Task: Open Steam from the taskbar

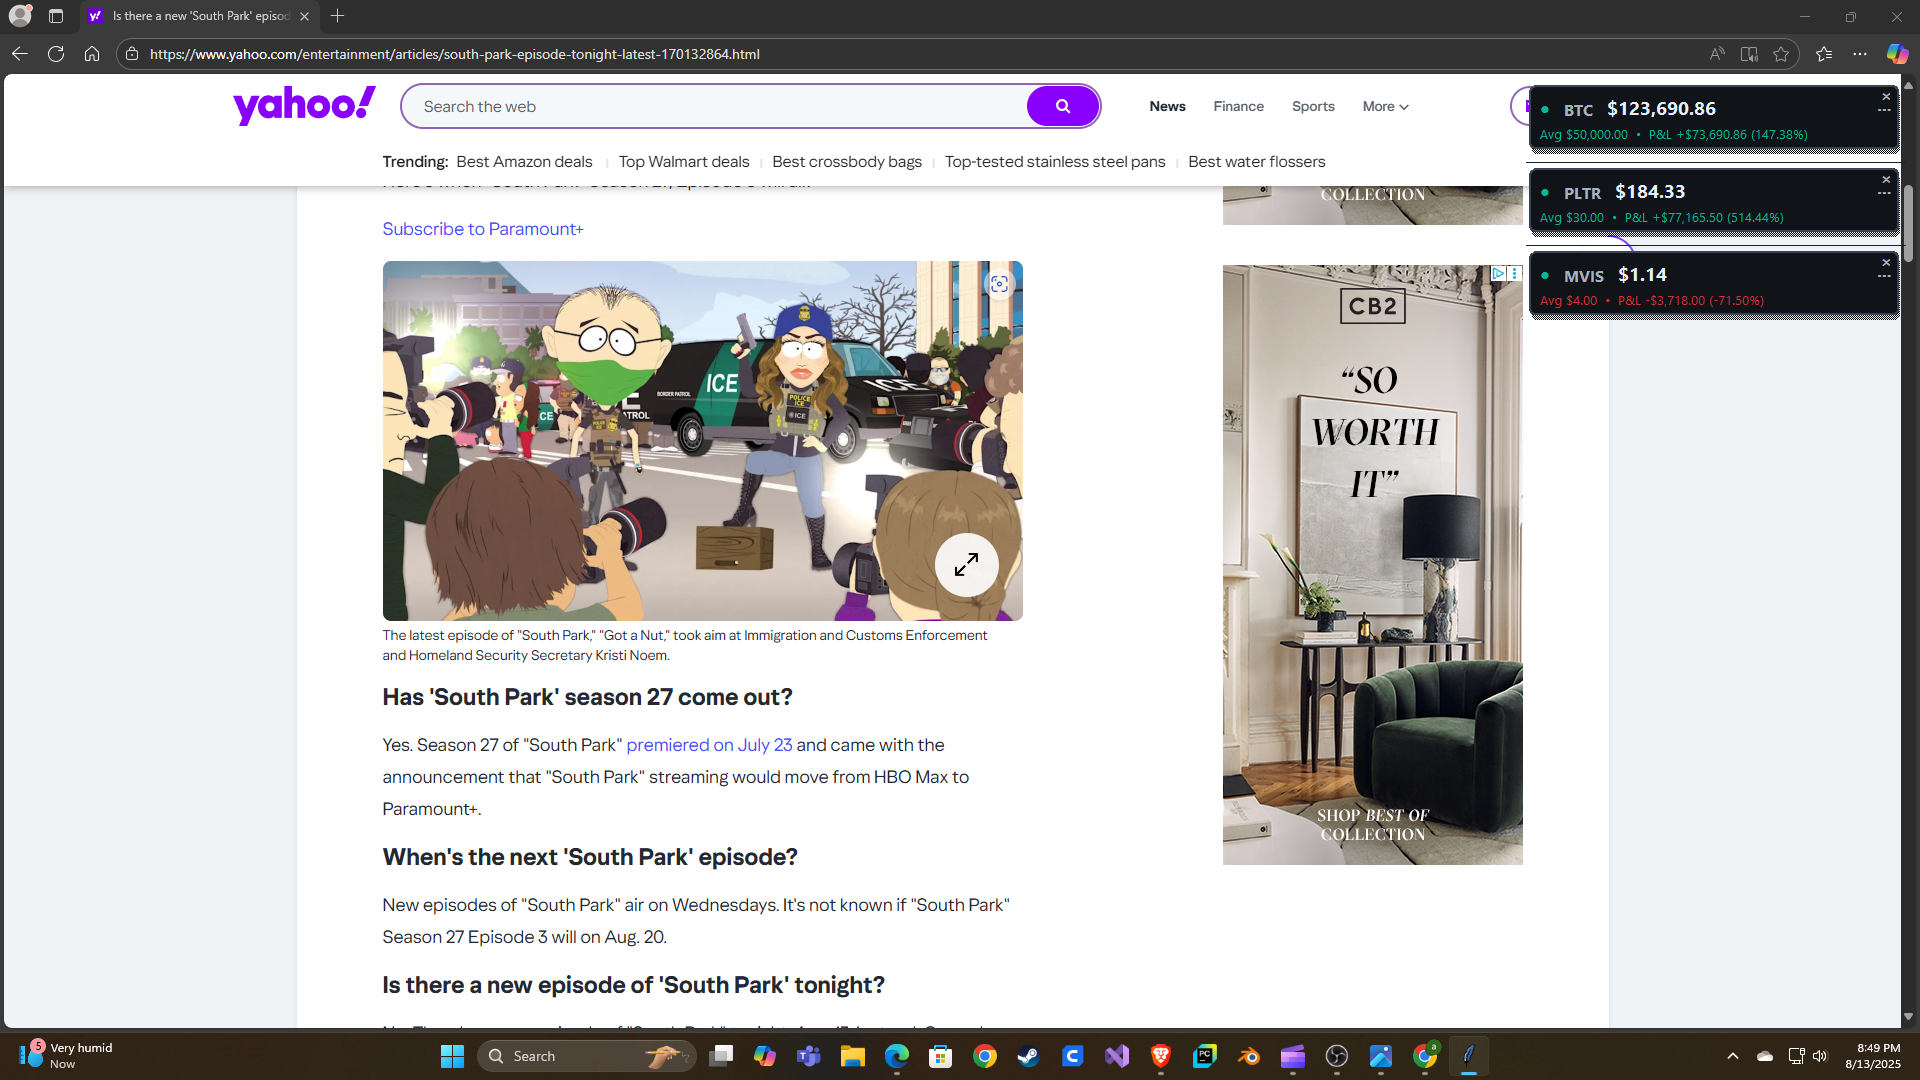Action: (1028, 1056)
